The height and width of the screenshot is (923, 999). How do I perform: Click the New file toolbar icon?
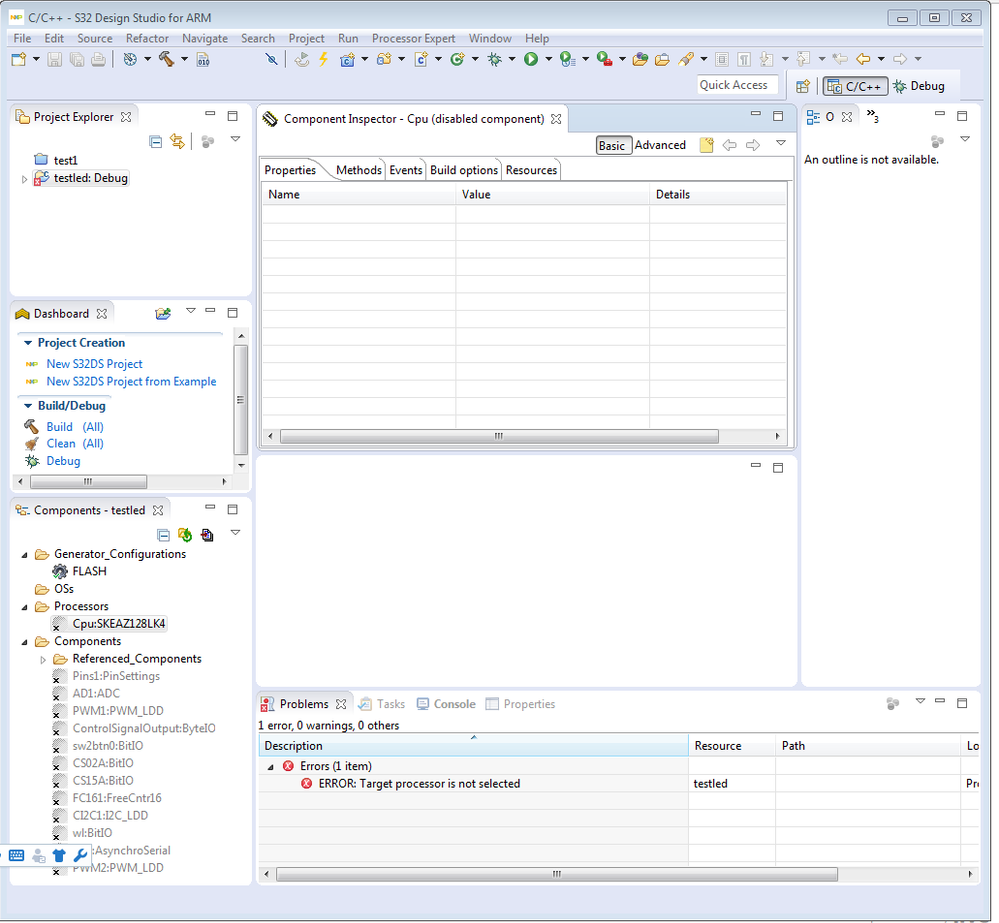pos(19,59)
